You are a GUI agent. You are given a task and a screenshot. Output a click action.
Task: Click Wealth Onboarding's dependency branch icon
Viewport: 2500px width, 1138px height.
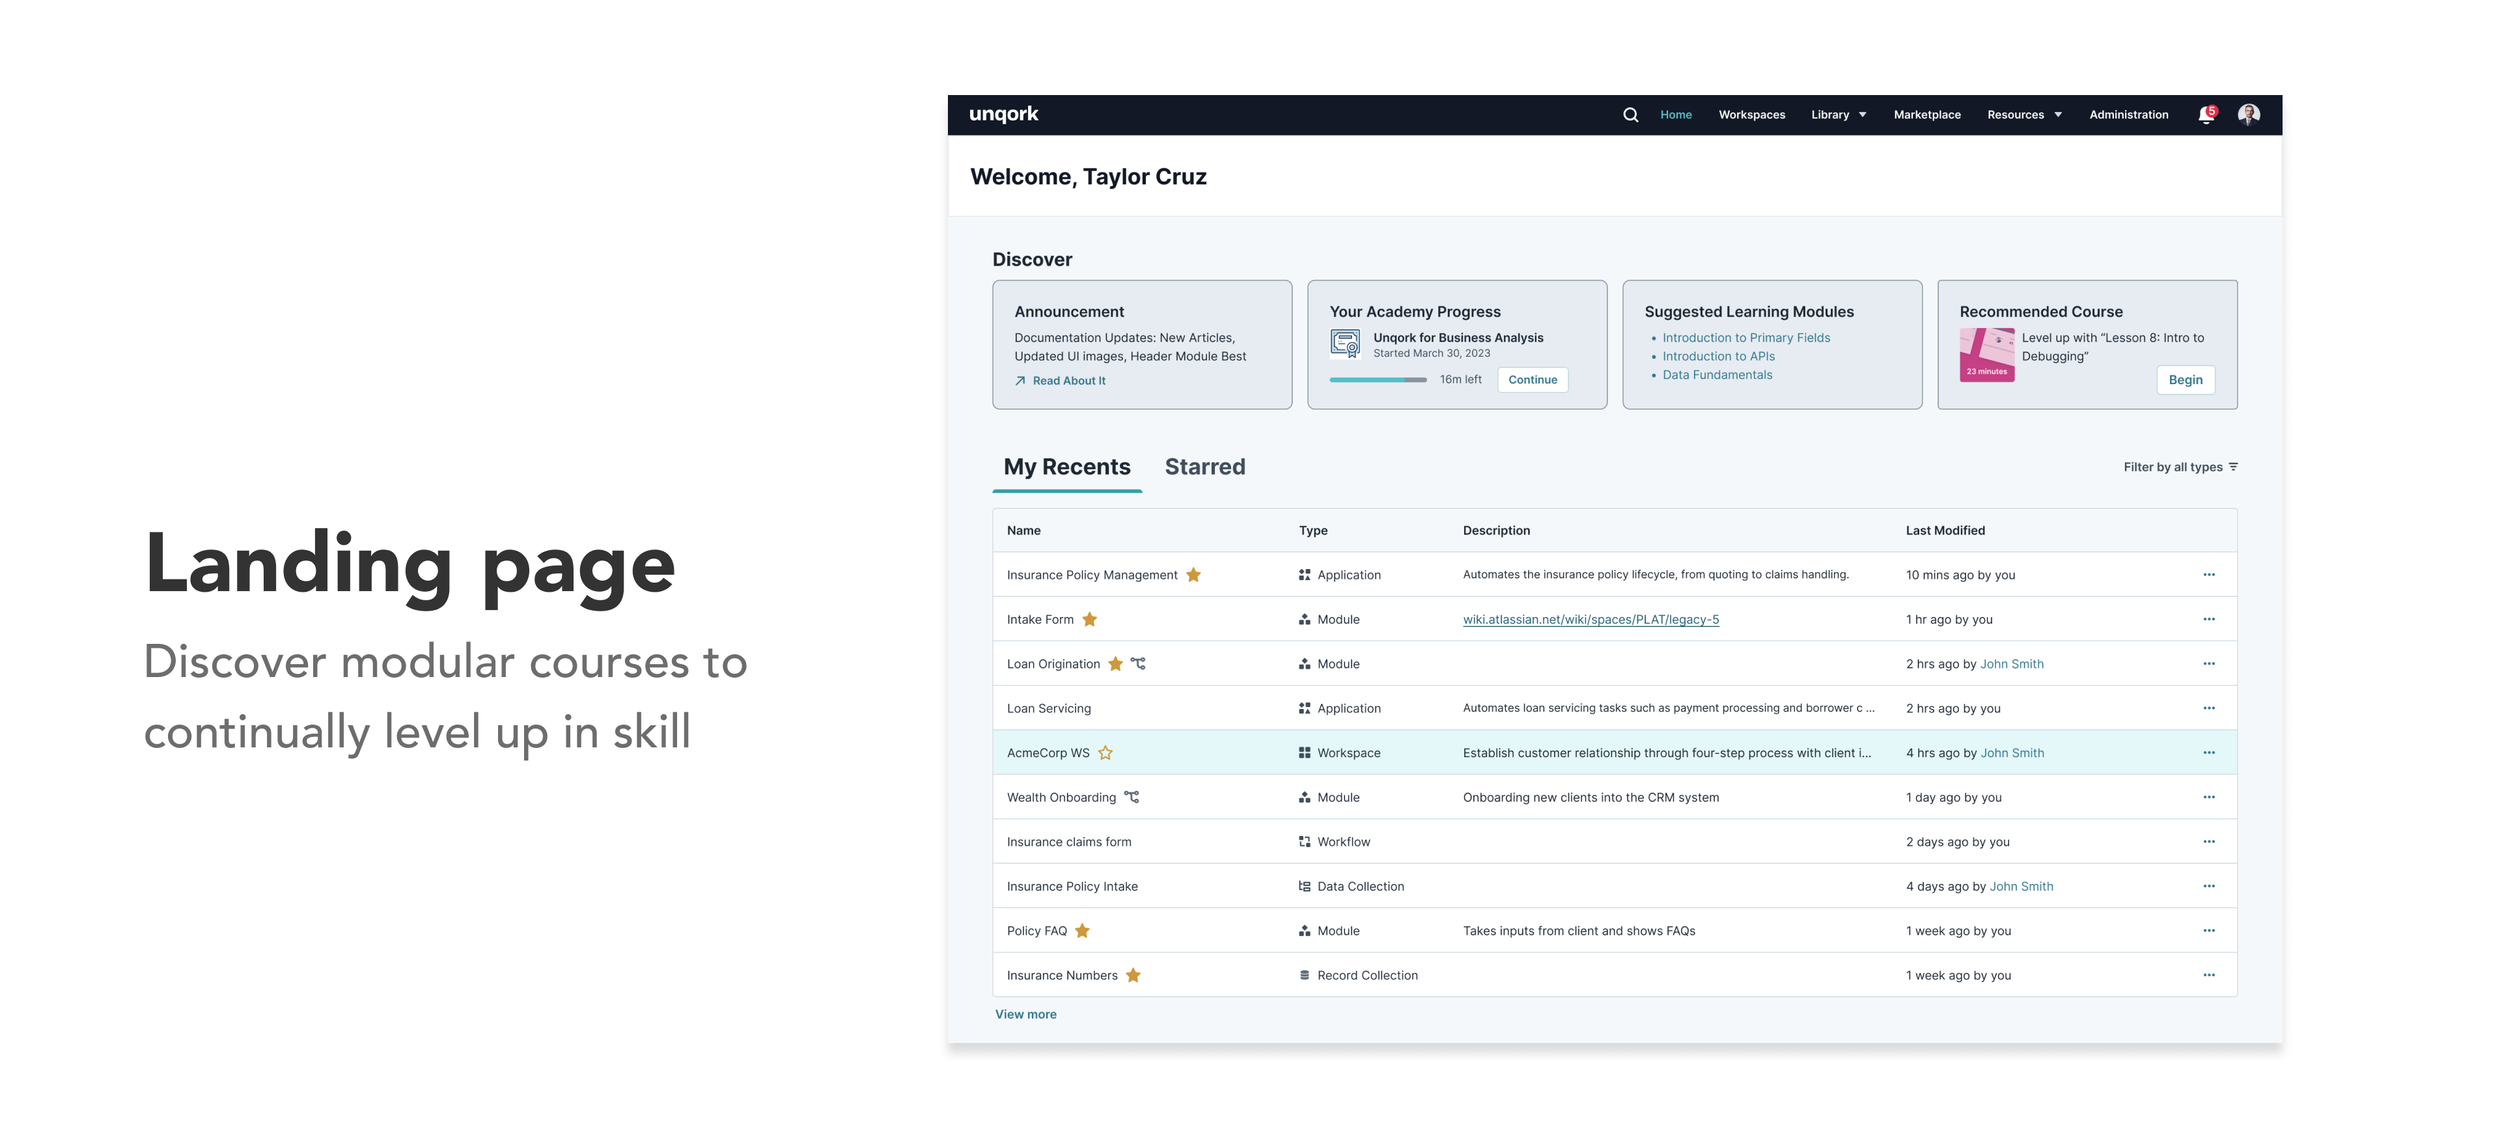[1131, 797]
